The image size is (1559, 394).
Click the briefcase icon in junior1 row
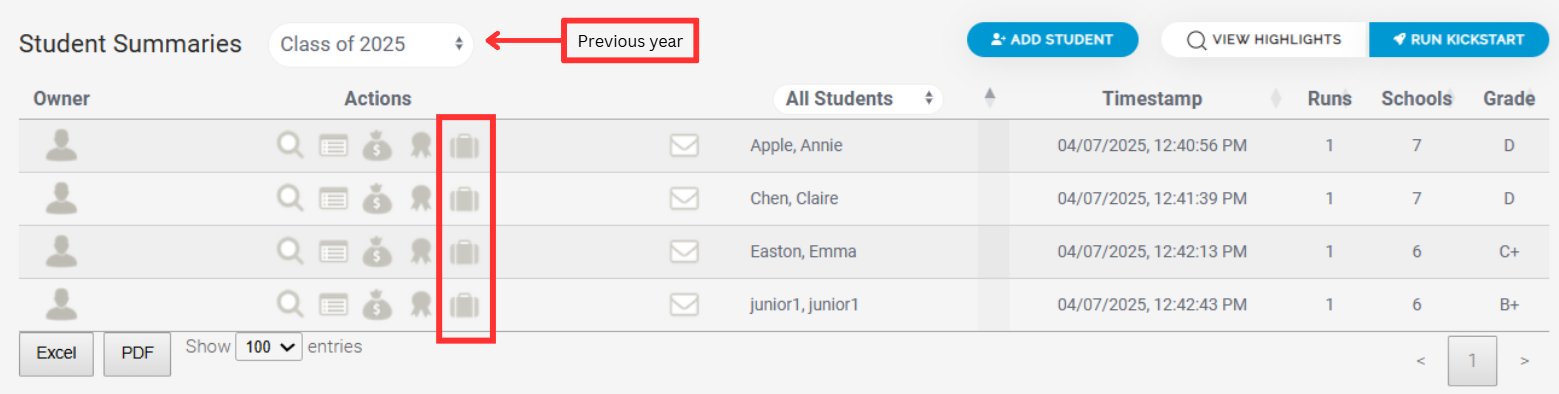click(465, 305)
